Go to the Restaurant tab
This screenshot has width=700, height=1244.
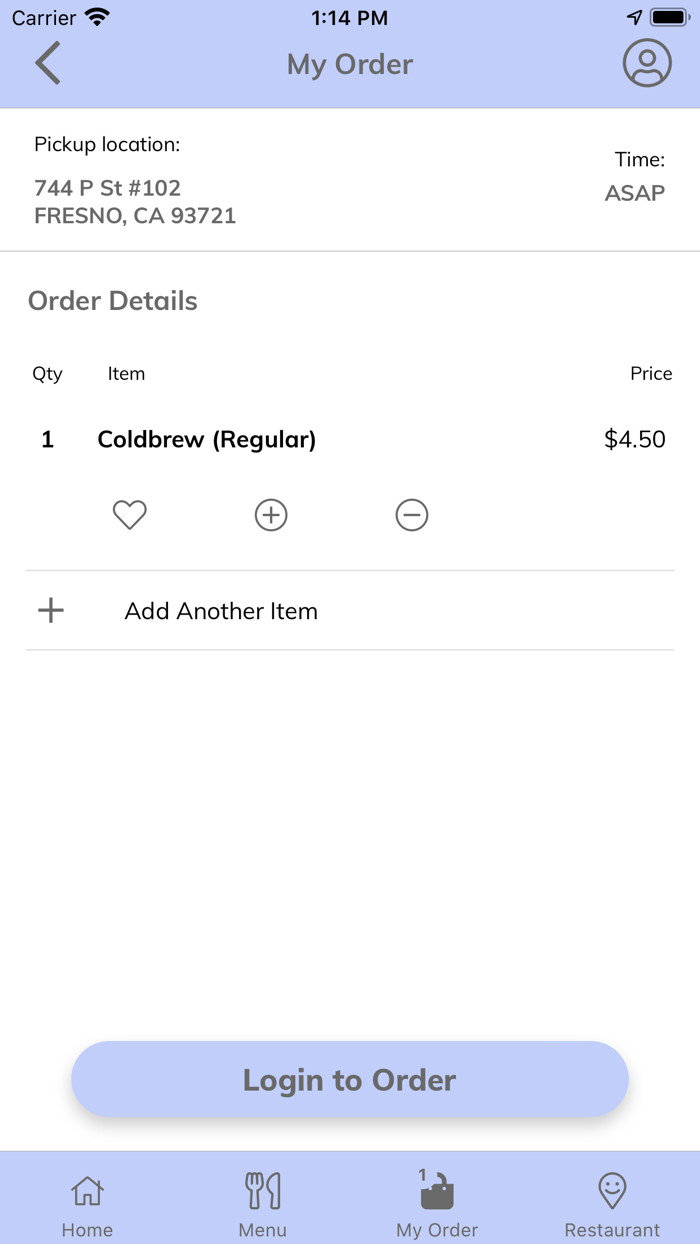pyautogui.click(x=612, y=1203)
